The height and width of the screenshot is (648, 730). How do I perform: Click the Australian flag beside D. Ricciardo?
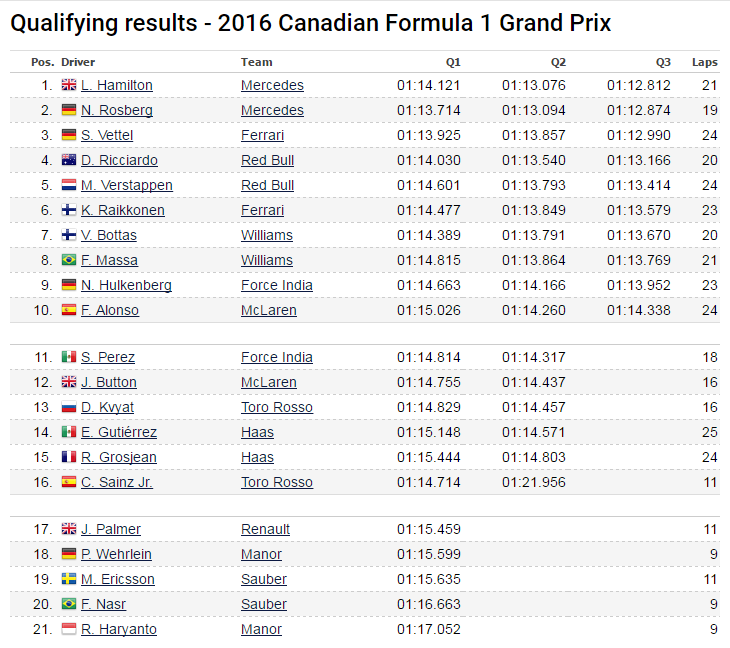click(69, 160)
